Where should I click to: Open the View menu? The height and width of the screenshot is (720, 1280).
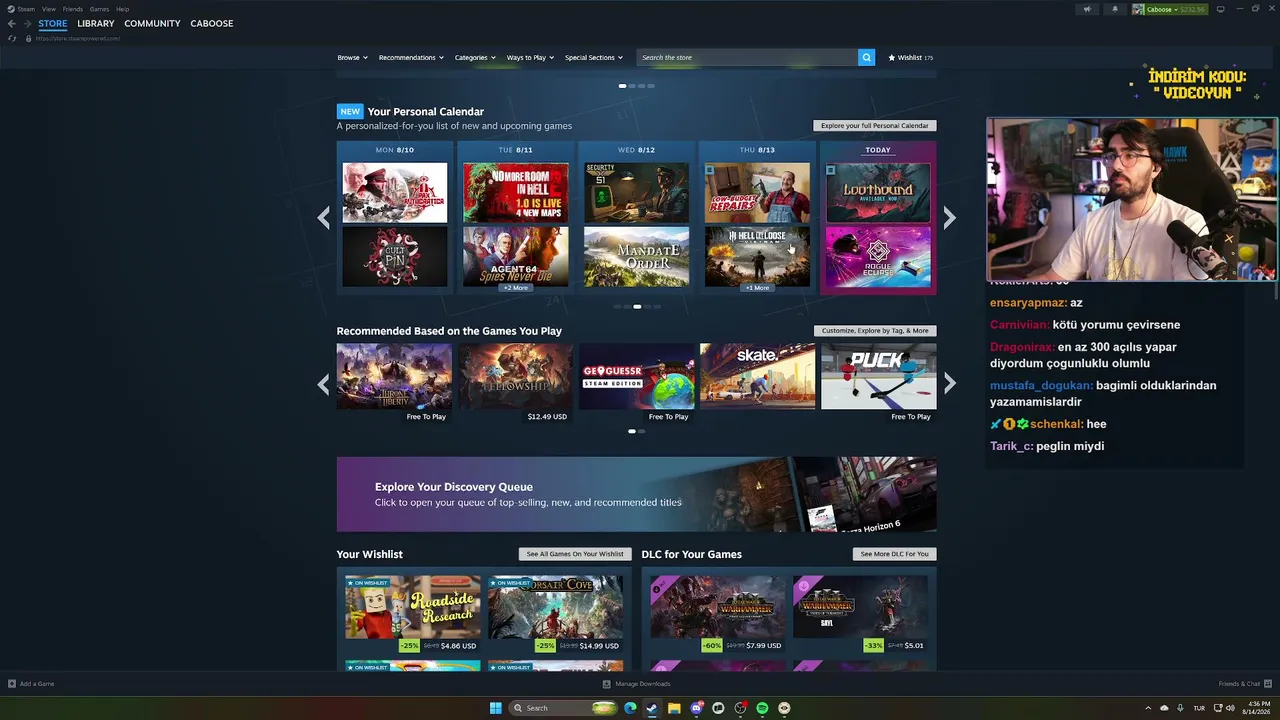point(48,9)
